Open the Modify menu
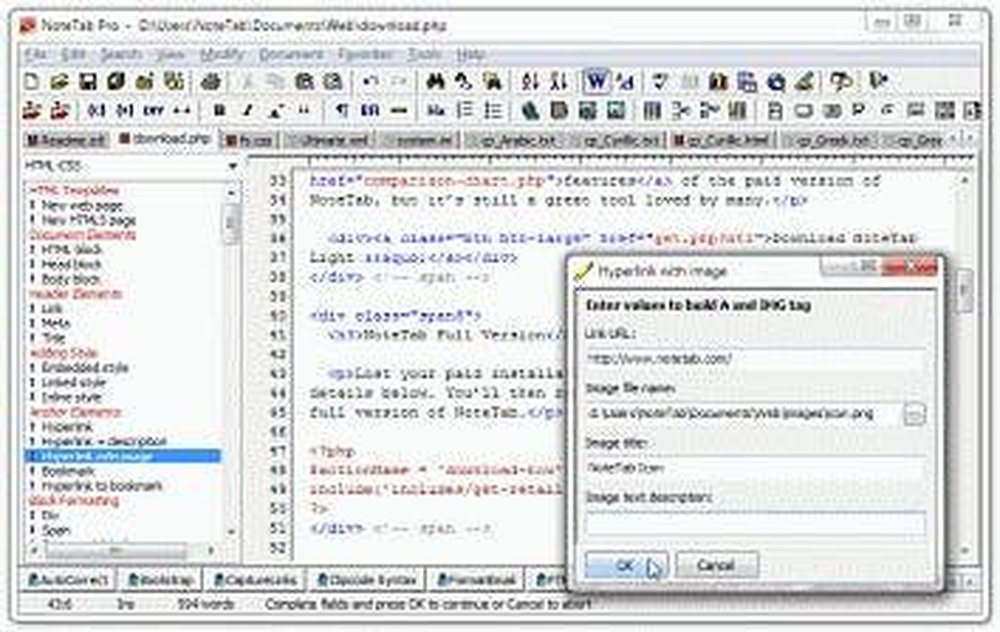This screenshot has width=1000, height=632. tap(222, 54)
